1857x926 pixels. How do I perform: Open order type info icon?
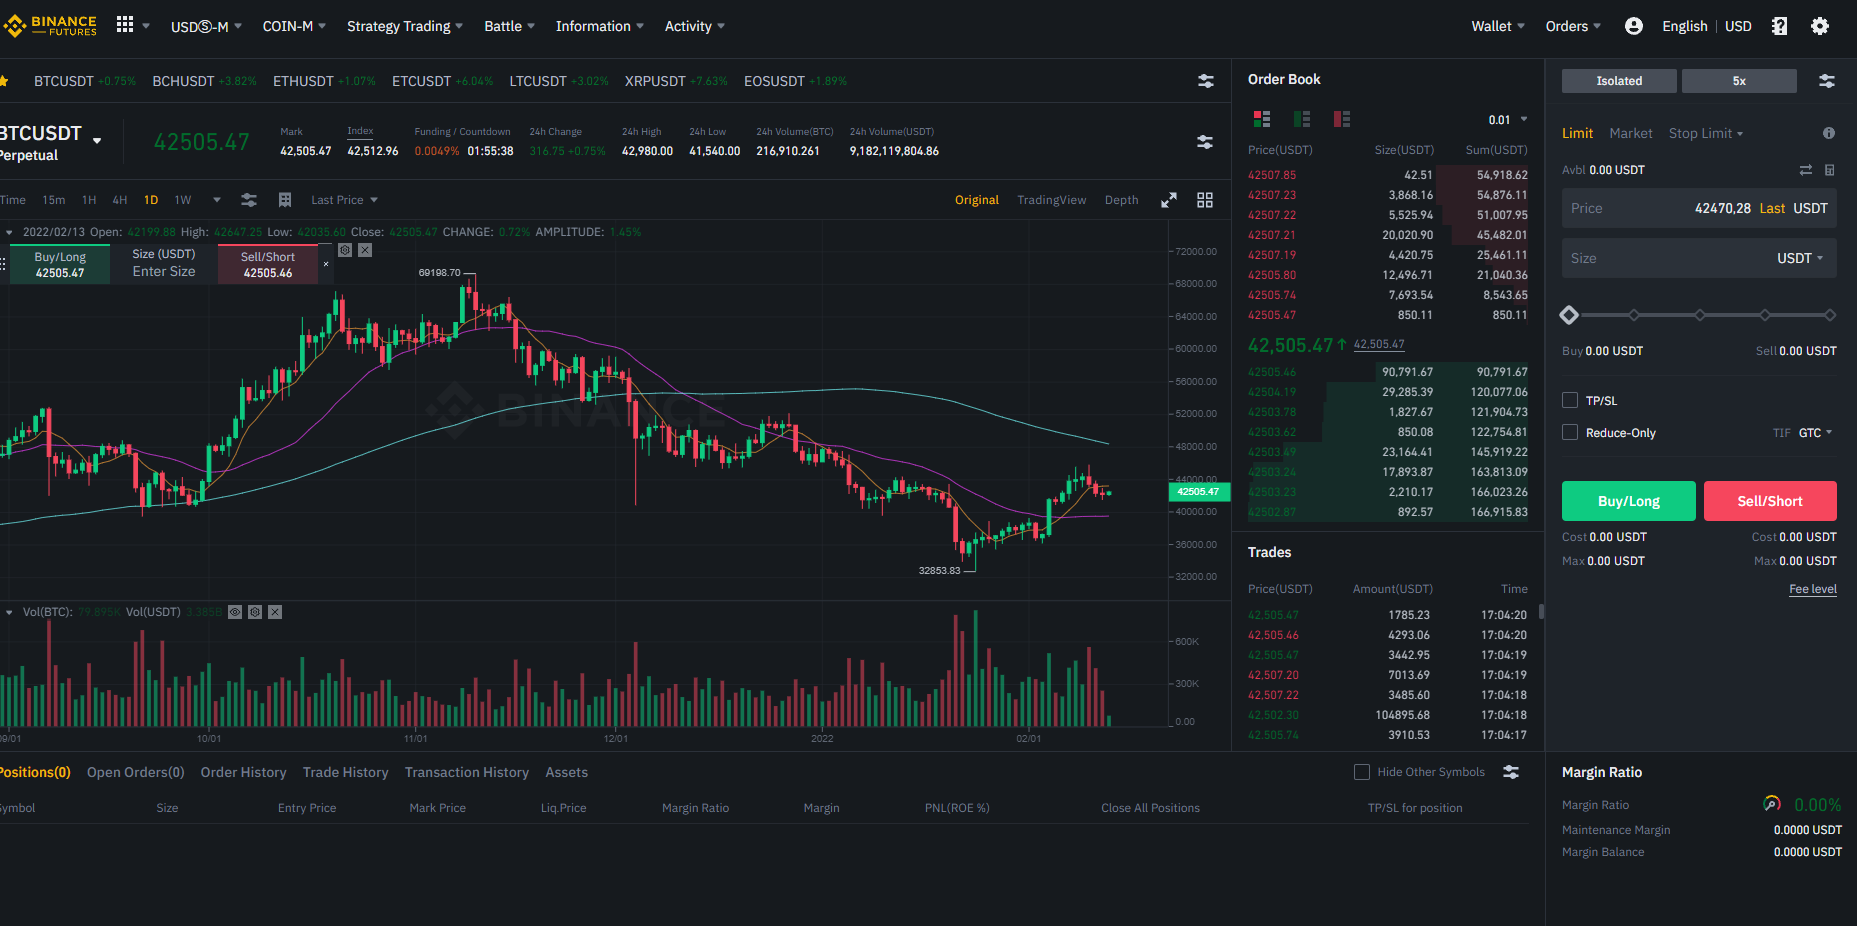1829,133
